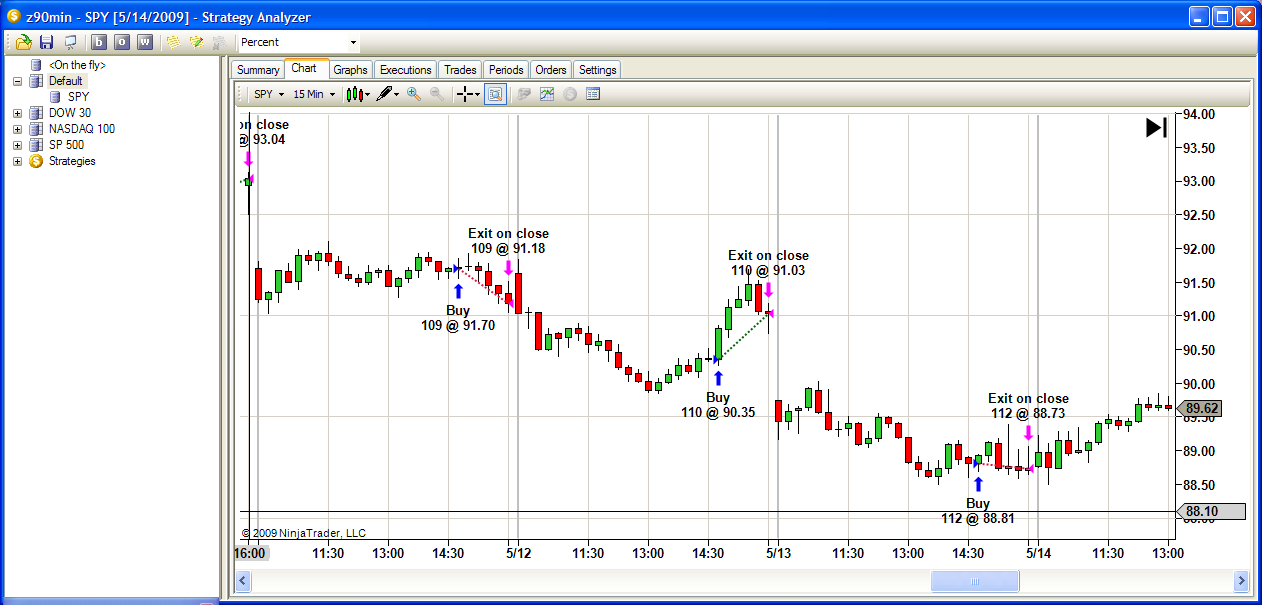This screenshot has height=605, width=1262.
Task: Click the open file folder icon
Action: pyautogui.click(x=23, y=42)
